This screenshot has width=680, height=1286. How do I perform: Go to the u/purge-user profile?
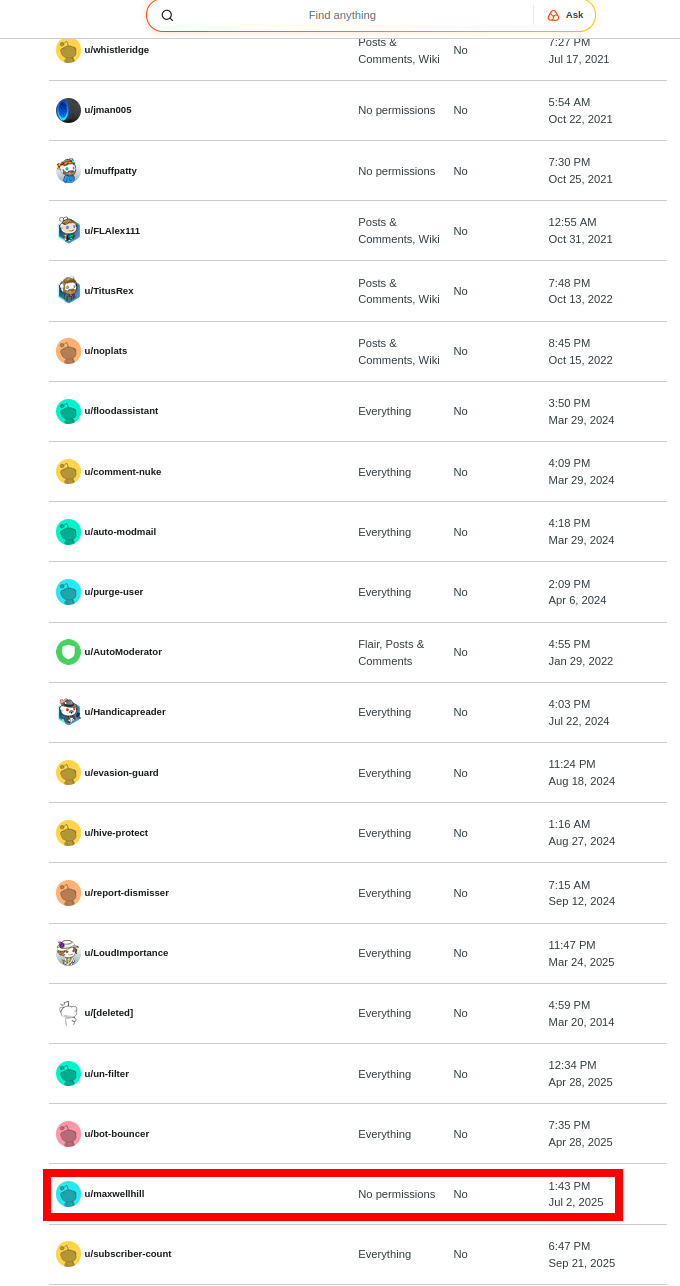[x=113, y=592]
